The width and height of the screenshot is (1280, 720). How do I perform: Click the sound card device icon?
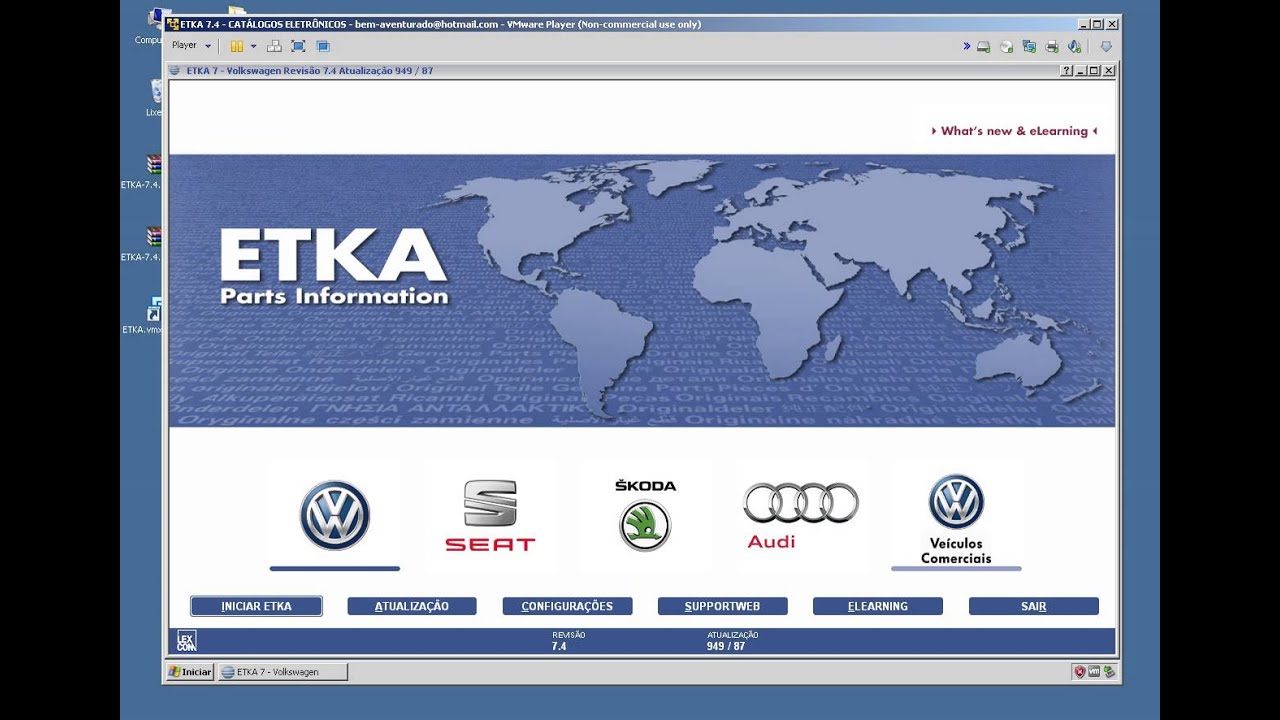click(x=1075, y=46)
